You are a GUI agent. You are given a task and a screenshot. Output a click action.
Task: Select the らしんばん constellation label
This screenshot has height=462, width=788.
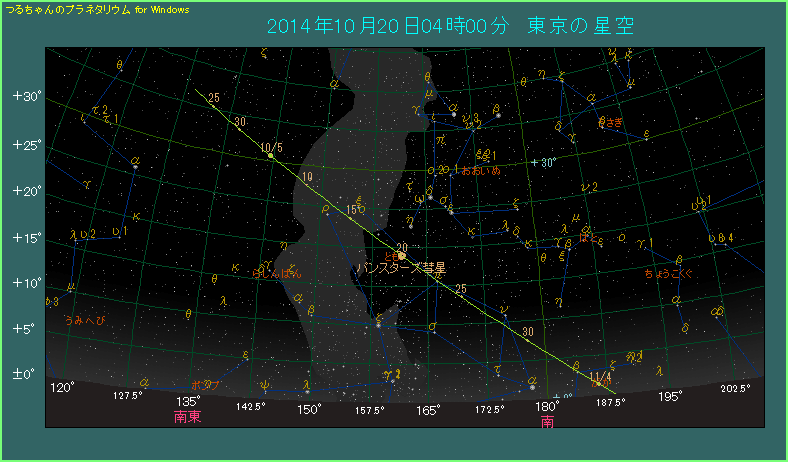click(x=277, y=272)
